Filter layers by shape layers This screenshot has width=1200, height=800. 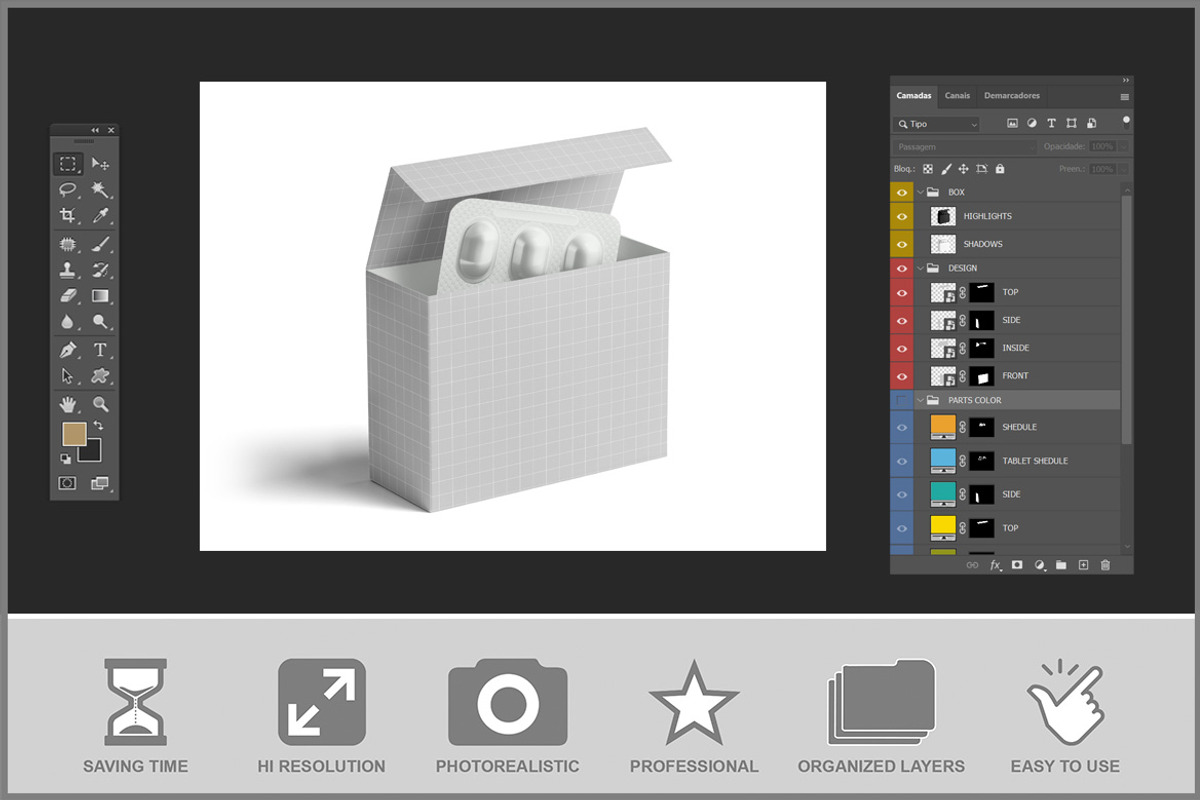[1071, 124]
